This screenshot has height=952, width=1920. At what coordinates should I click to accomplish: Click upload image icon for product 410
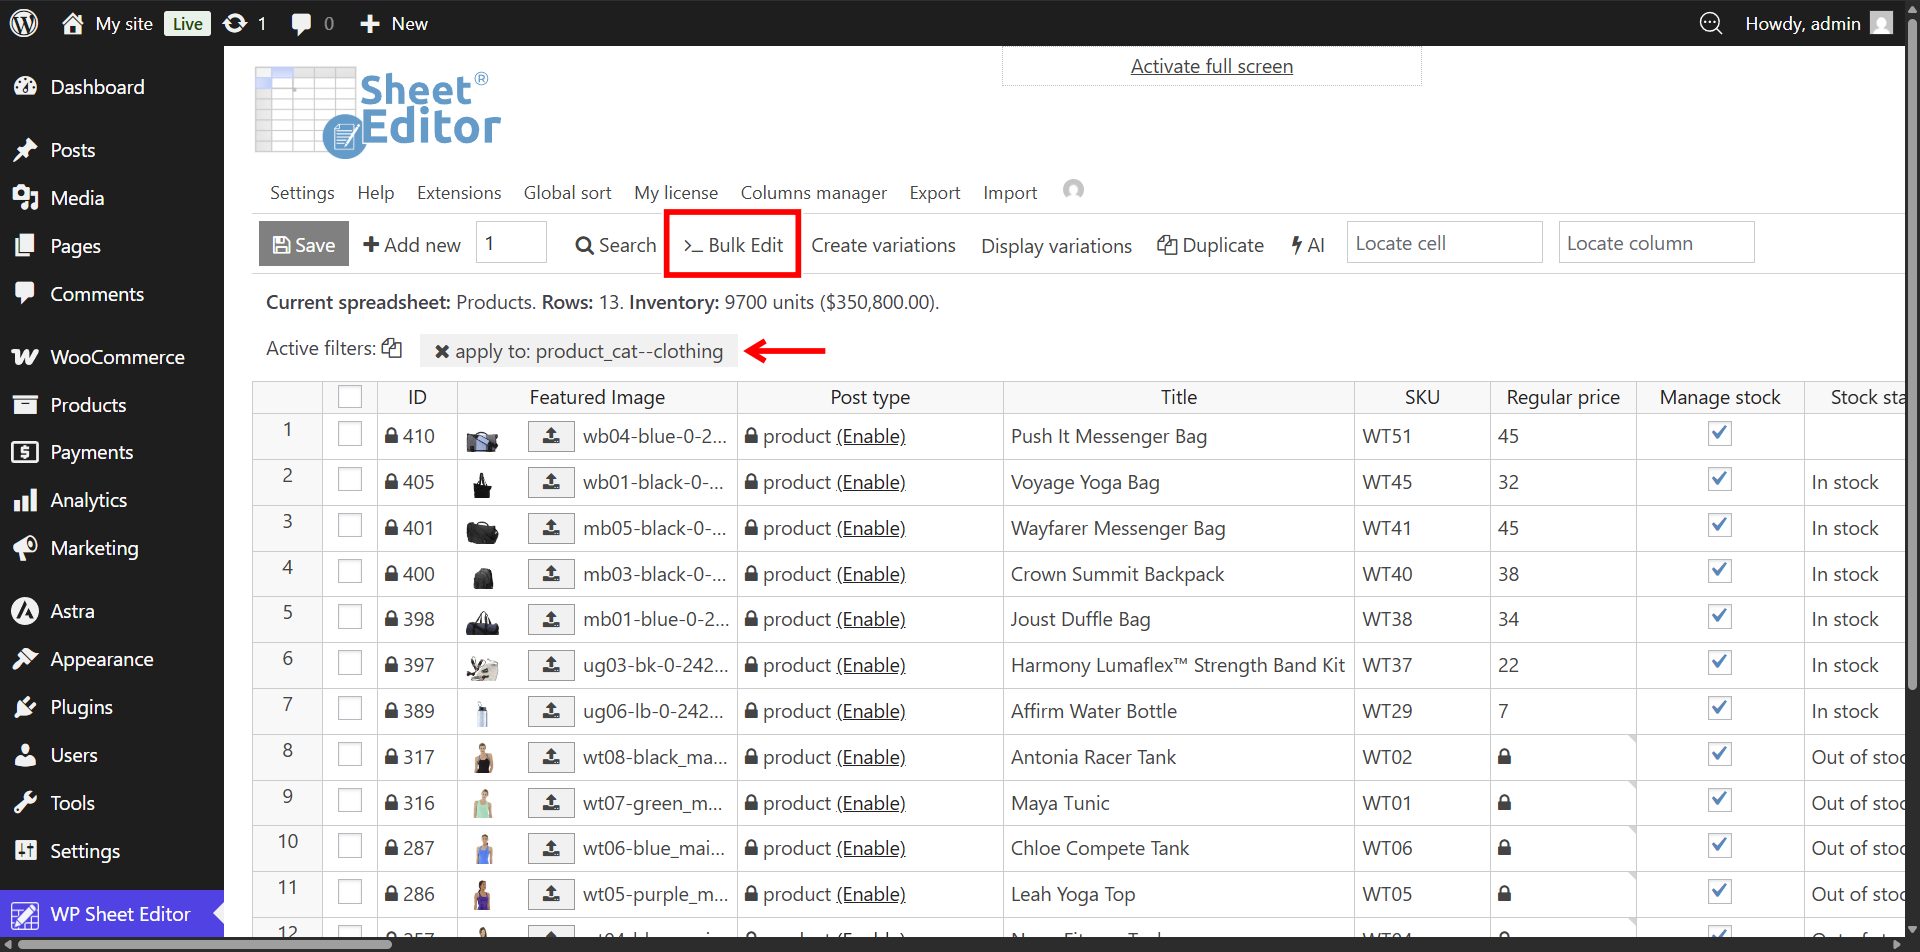pyautogui.click(x=551, y=436)
